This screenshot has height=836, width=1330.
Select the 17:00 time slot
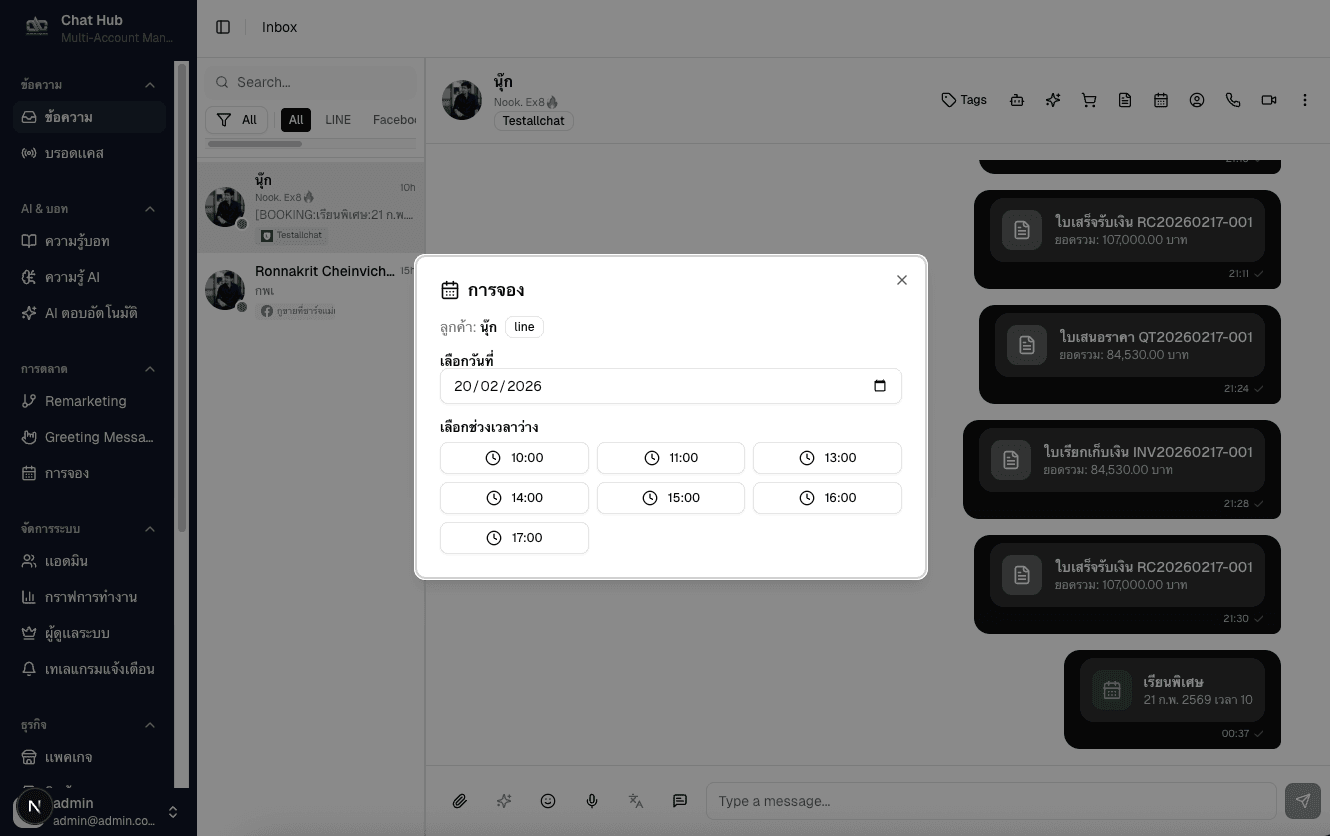[x=514, y=537]
